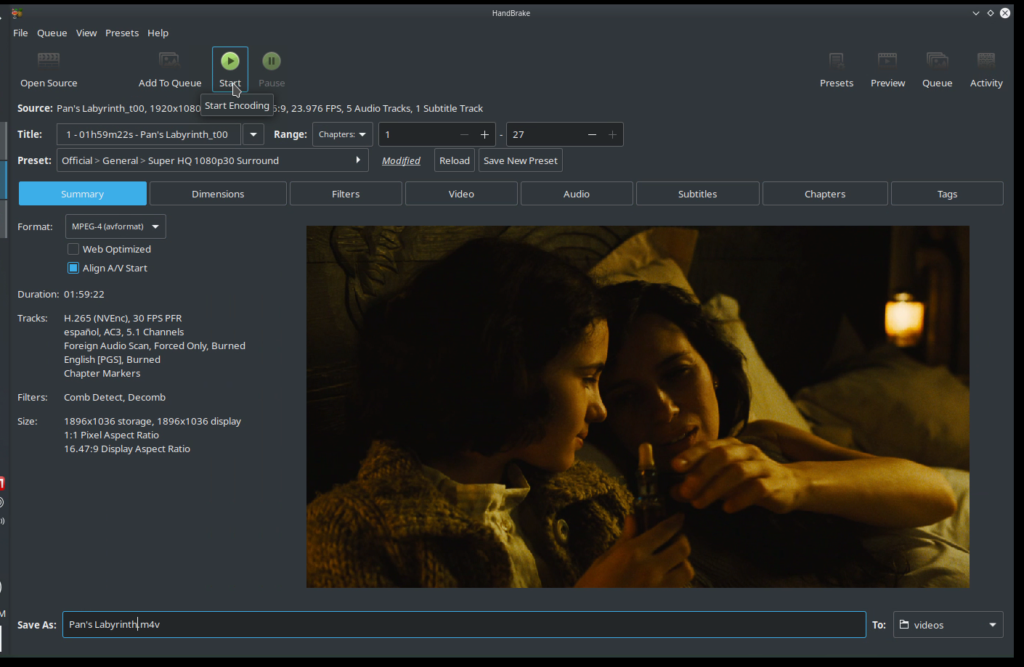The height and width of the screenshot is (667, 1024).
Task: Open the View menu
Action: (86, 33)
